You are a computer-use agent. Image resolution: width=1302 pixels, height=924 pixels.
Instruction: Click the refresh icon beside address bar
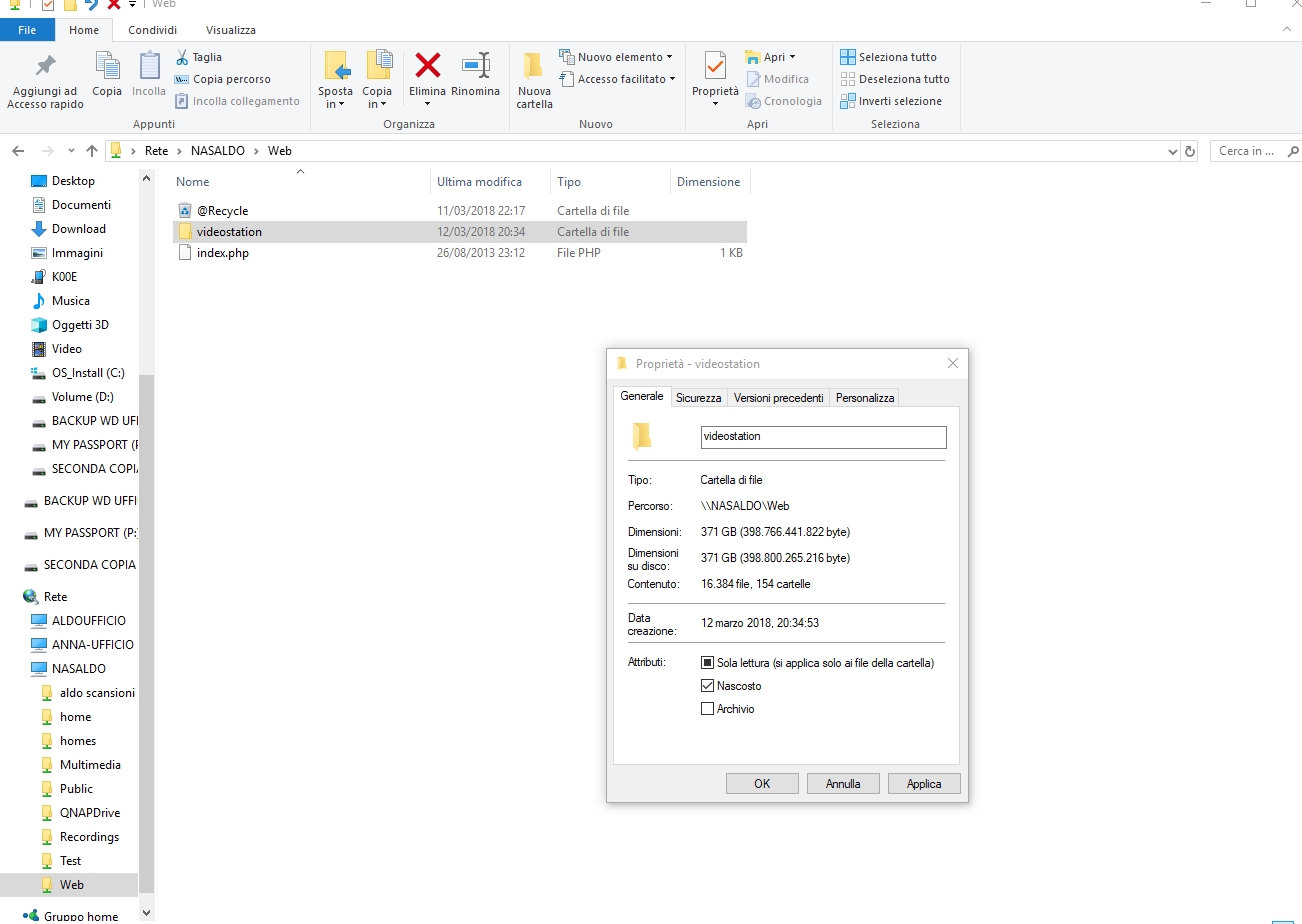[1190, 151]
